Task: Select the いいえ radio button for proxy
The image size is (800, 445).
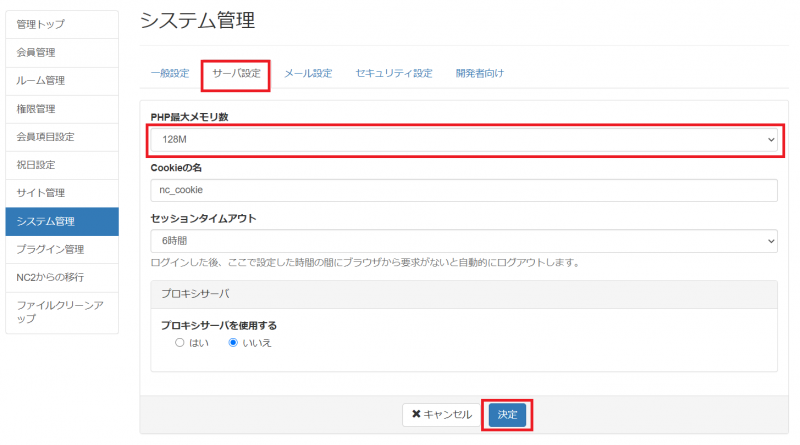Action: 234,342
